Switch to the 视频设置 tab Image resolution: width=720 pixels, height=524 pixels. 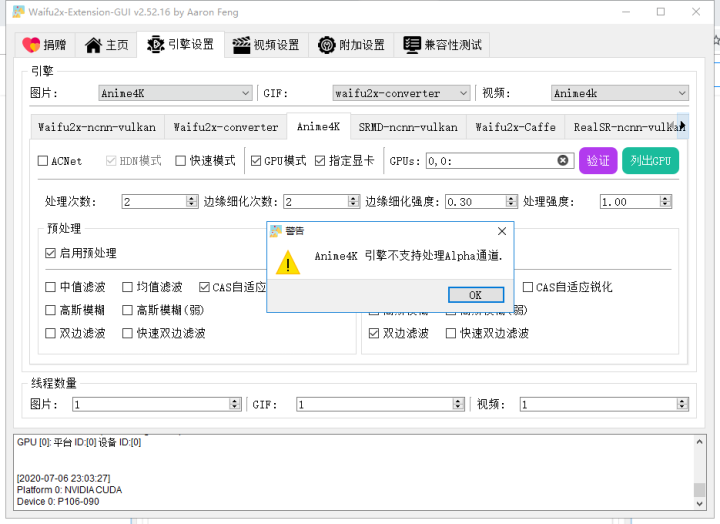tap(266, 45)
